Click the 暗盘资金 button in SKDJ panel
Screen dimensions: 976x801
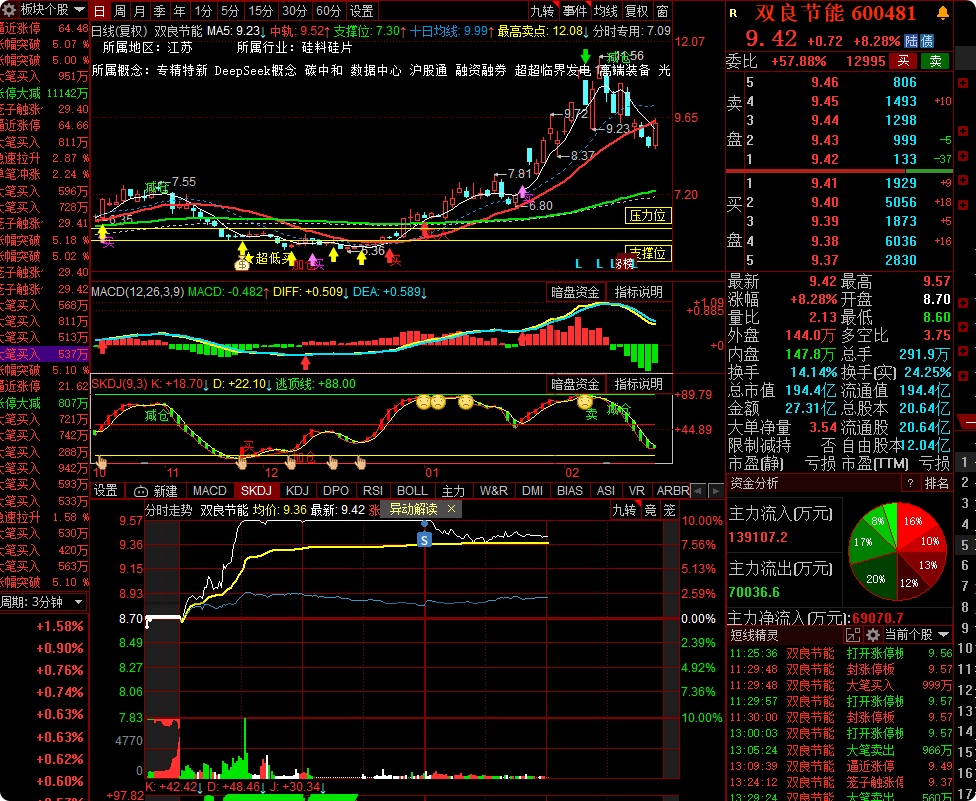pos(575,384)
